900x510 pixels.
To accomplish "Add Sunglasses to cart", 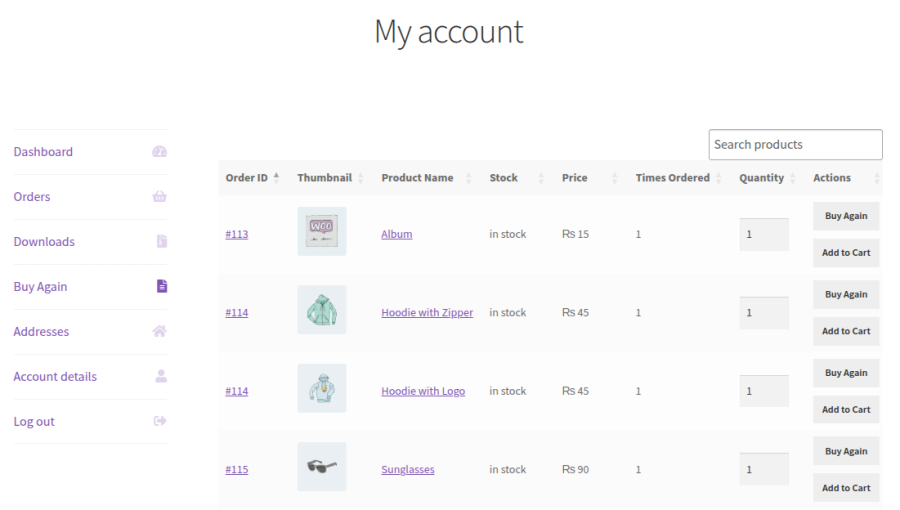I will (x=846, y=488).
